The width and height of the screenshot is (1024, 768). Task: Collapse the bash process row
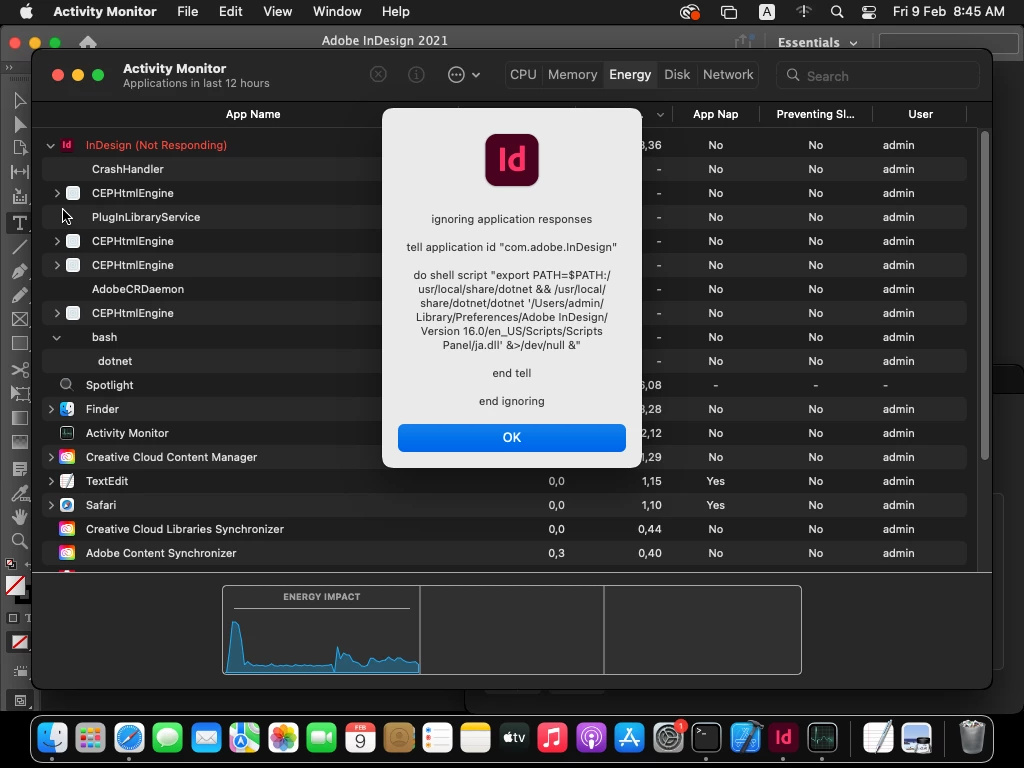tap(57, 338)
